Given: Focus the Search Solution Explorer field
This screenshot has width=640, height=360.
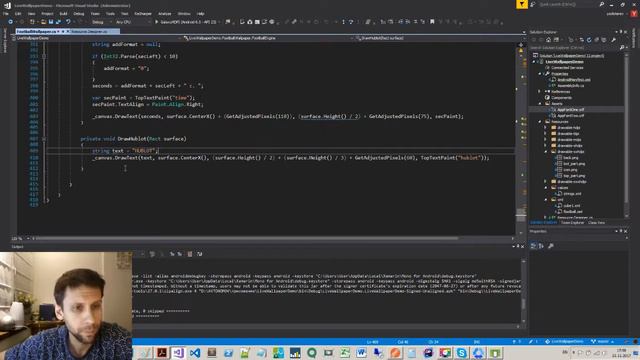Looking at the screenshot, I should [x=574, y=47].
